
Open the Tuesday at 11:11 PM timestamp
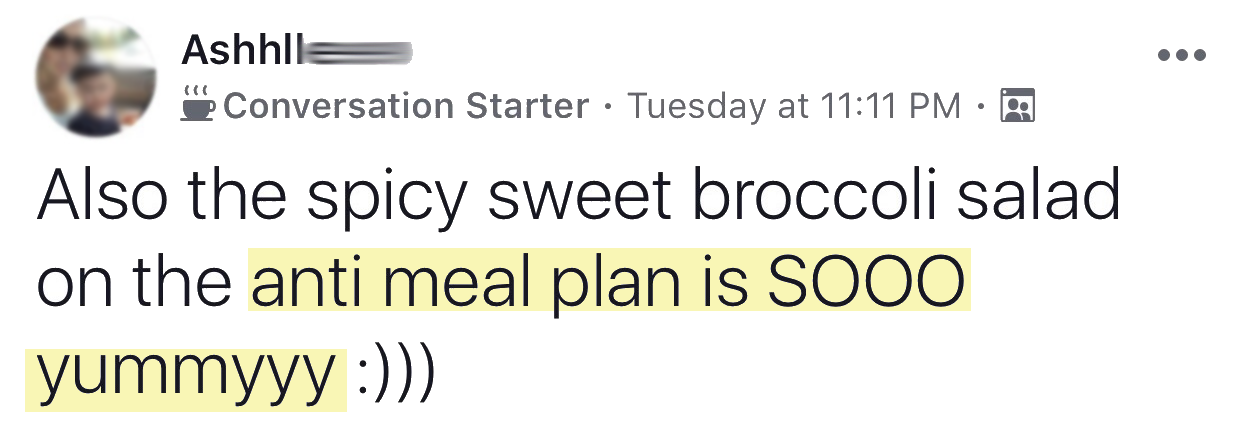pyautogui.click(x=794, y=105)
